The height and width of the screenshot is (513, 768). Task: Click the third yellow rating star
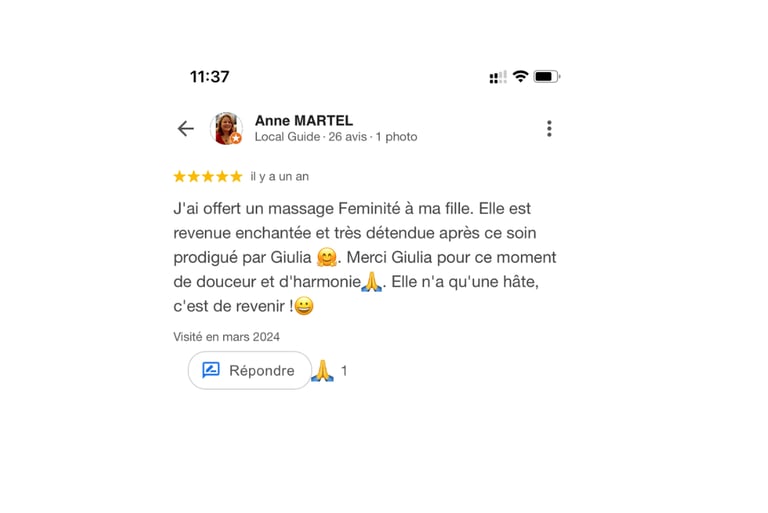[x=208, y=176]
